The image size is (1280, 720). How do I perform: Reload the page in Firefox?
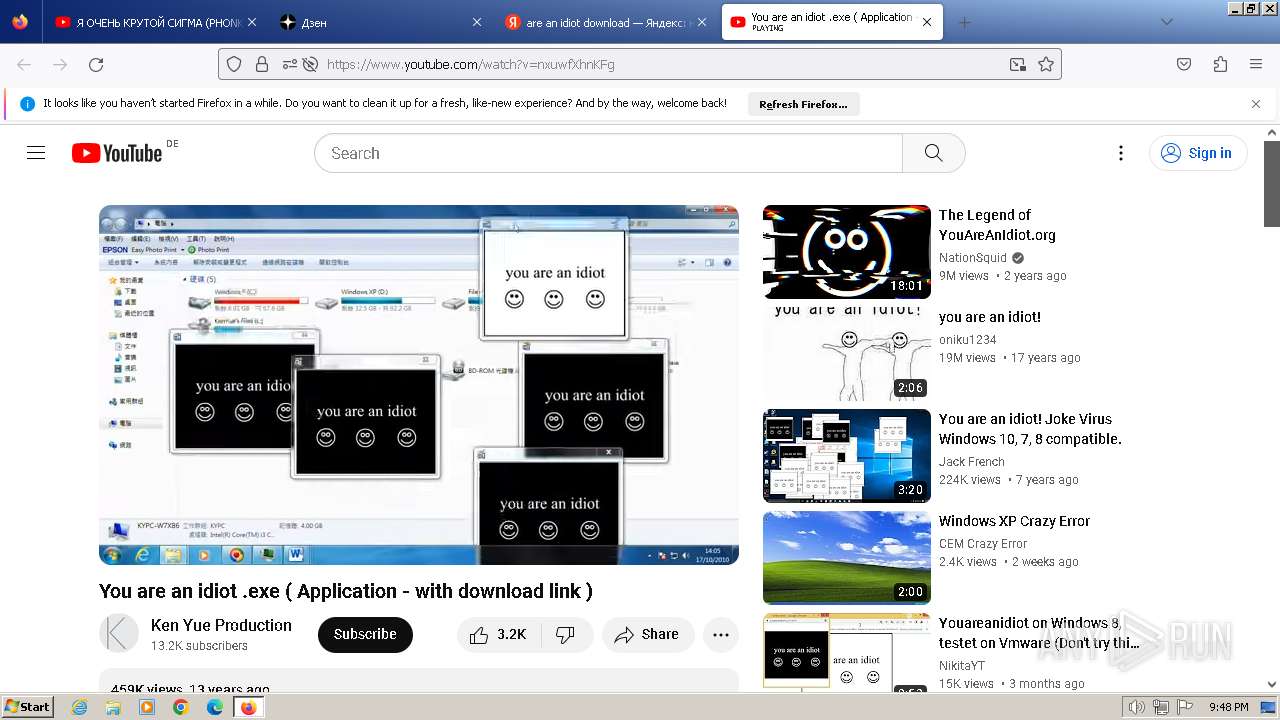tap(96, 64)
